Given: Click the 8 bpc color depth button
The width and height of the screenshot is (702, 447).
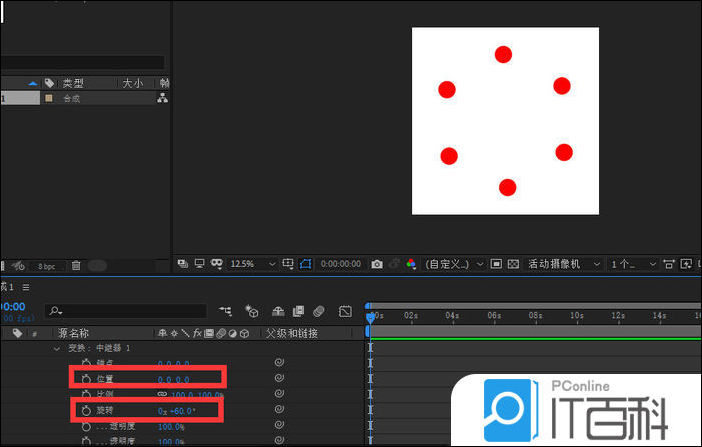Looking at the screenshot, I should 47,266.
